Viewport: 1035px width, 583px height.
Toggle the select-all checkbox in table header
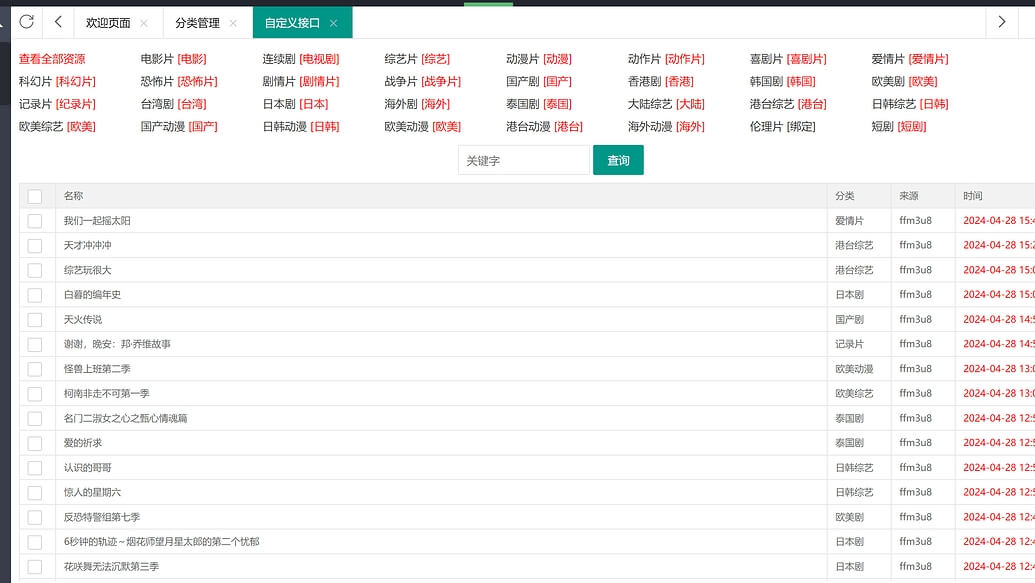pos(35,197)
